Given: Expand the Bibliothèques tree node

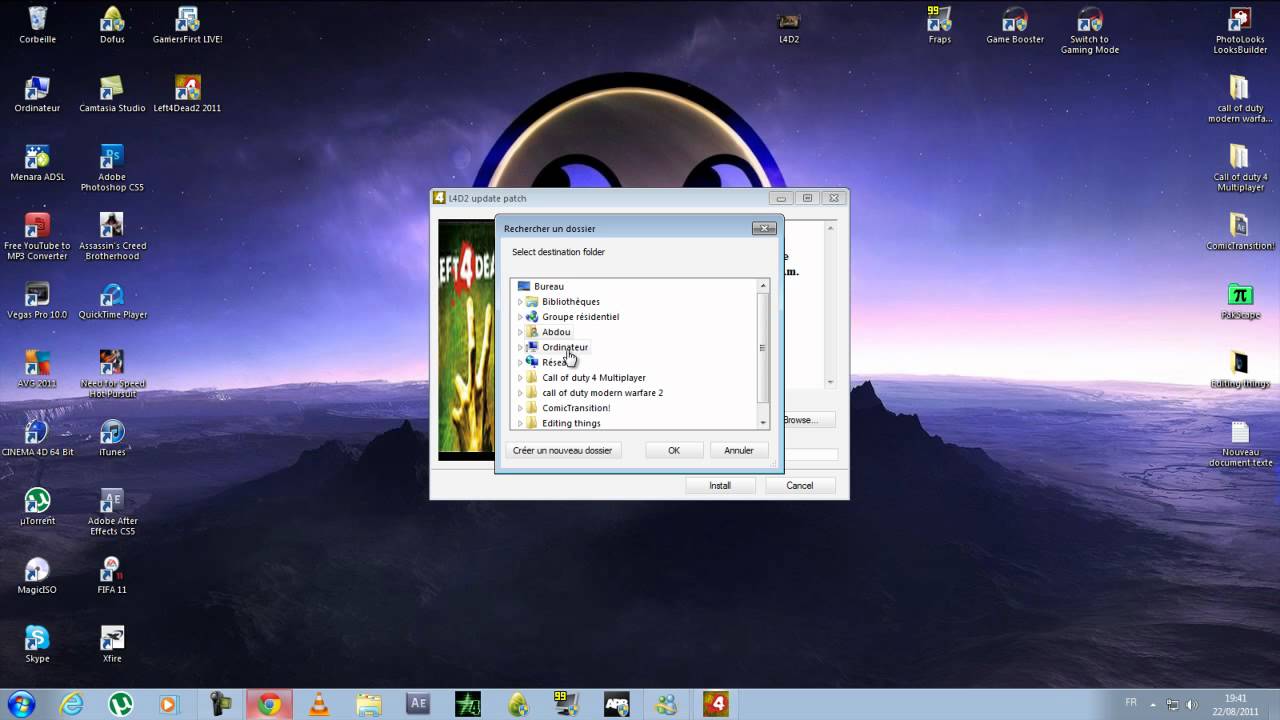Looking at the screenshot, I should coord(520,302).
